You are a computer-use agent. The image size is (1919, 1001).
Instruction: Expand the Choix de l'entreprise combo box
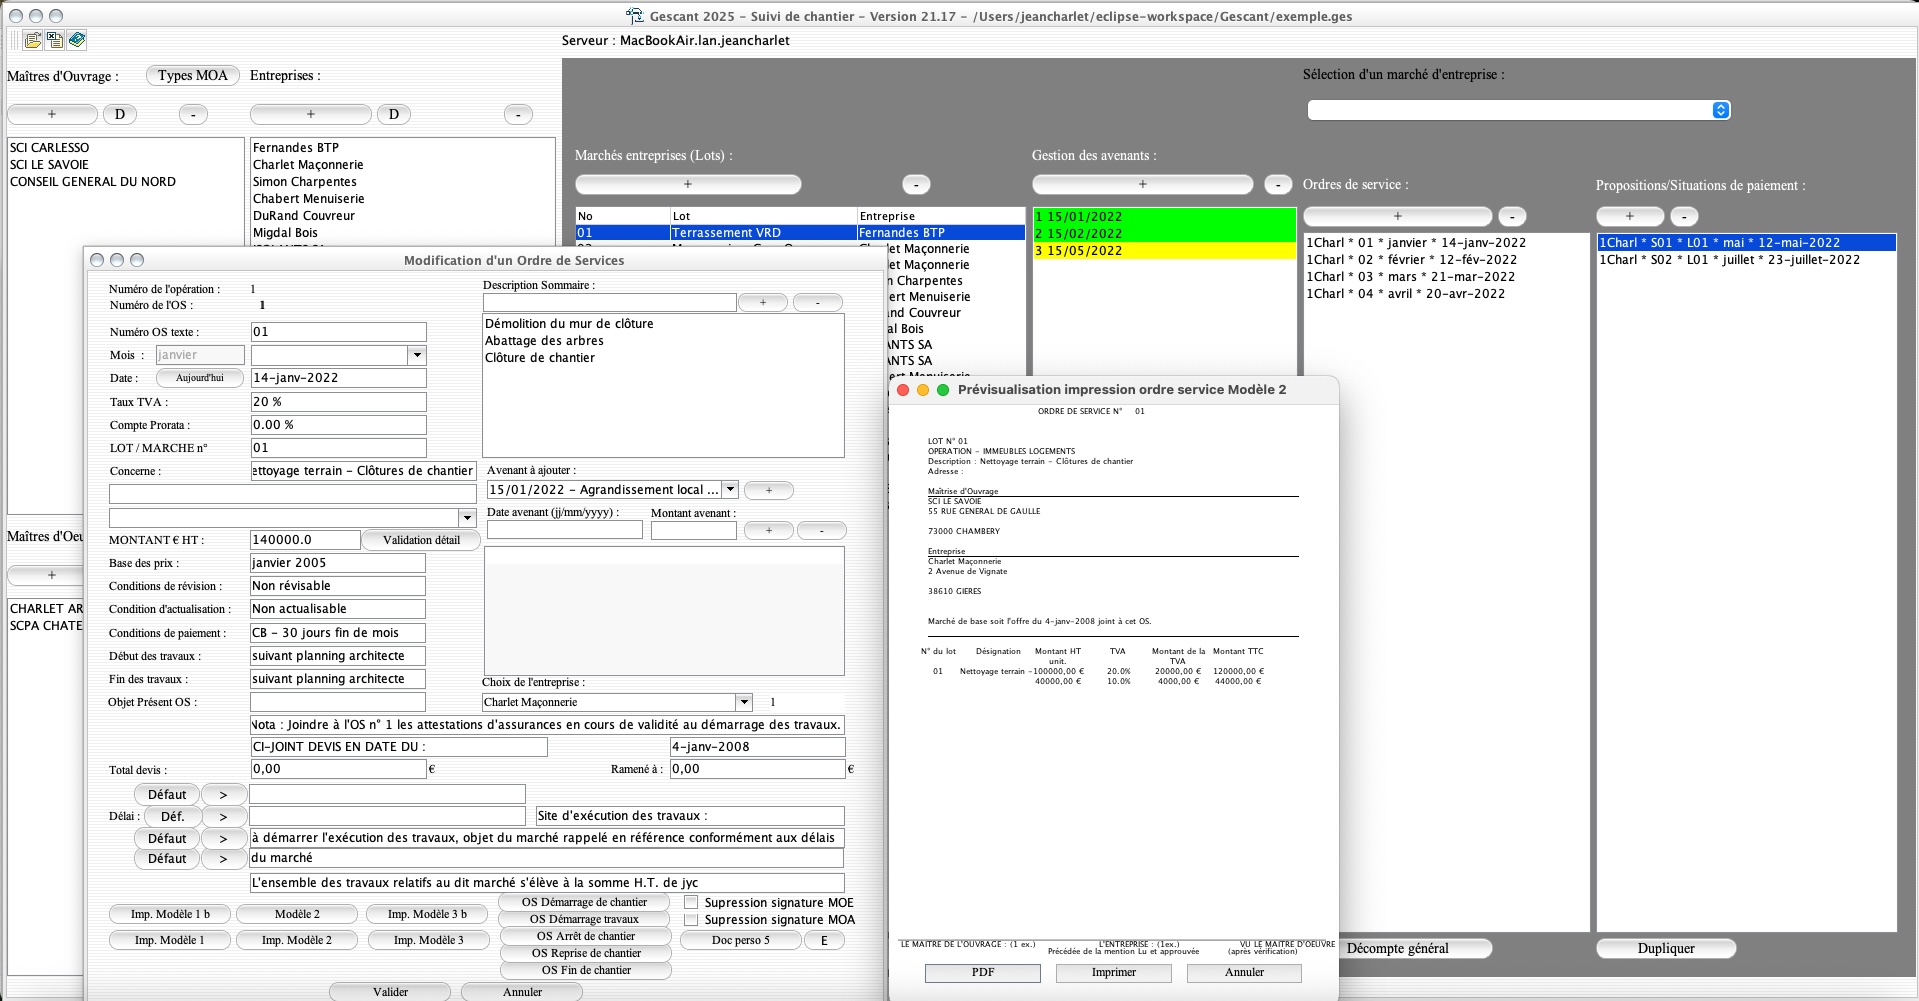(x=743, y=702)
